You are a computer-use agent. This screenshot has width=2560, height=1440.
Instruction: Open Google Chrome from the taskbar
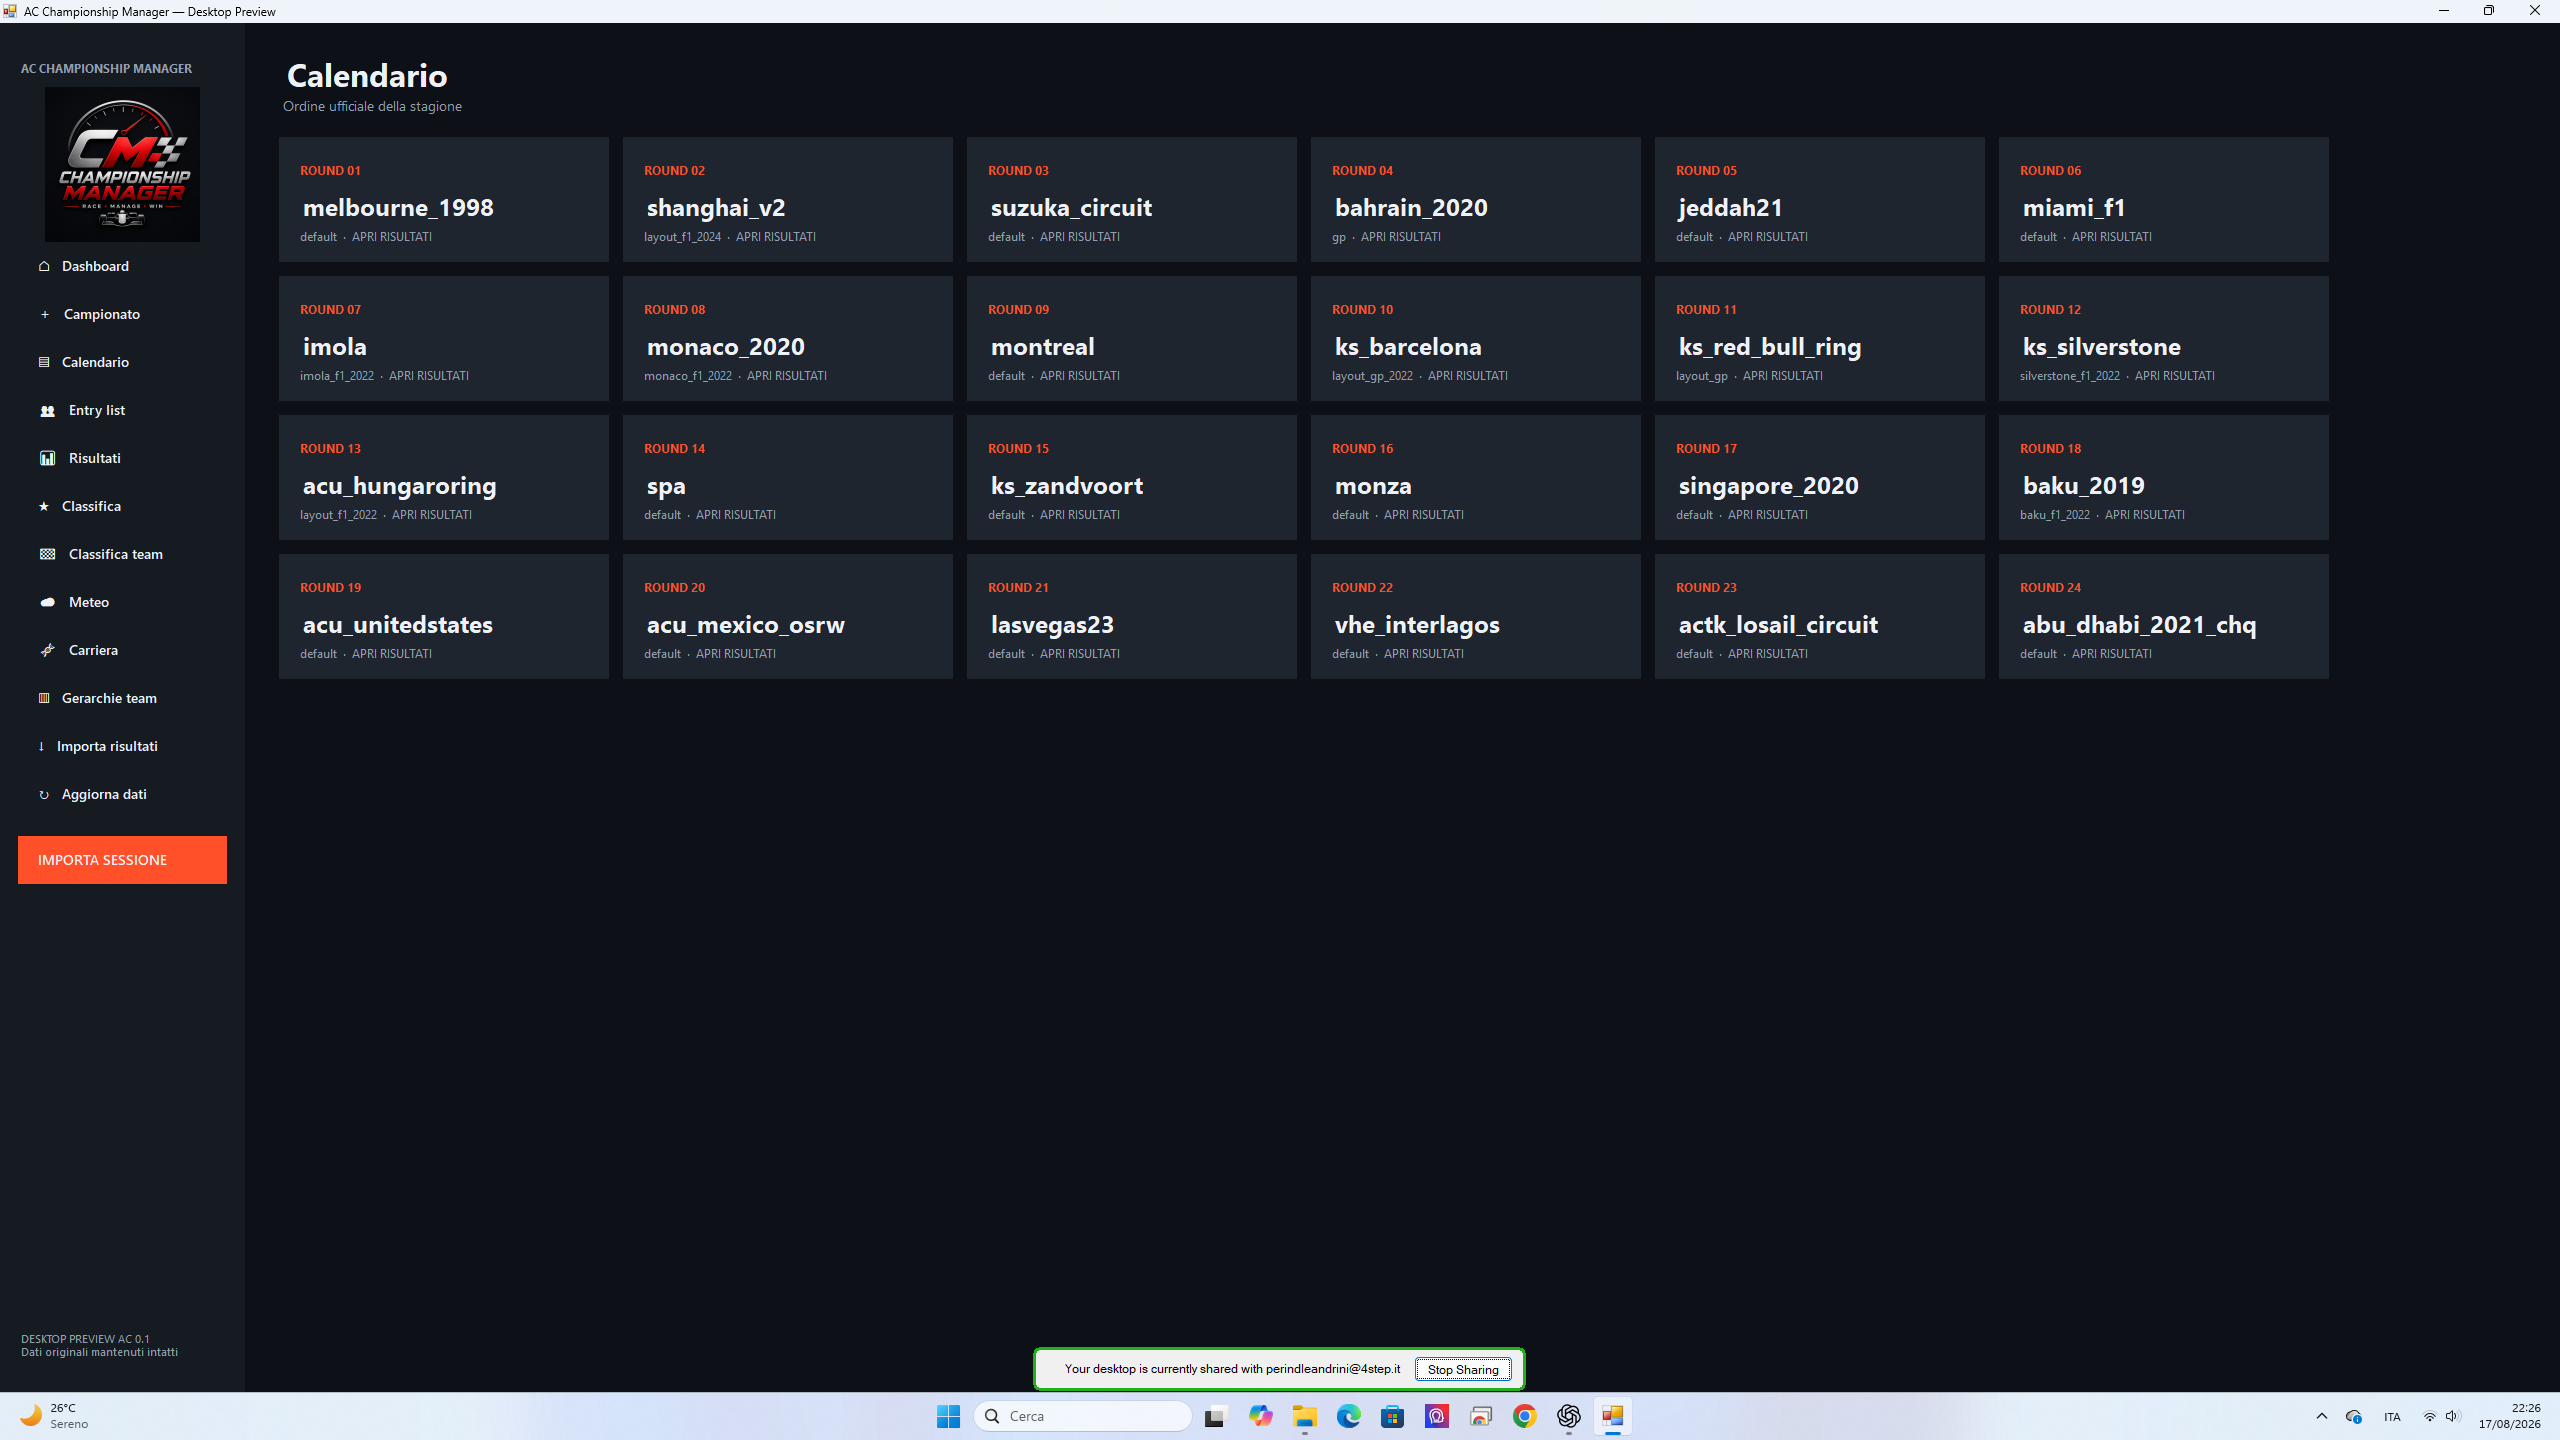tap(1524, 1416)
